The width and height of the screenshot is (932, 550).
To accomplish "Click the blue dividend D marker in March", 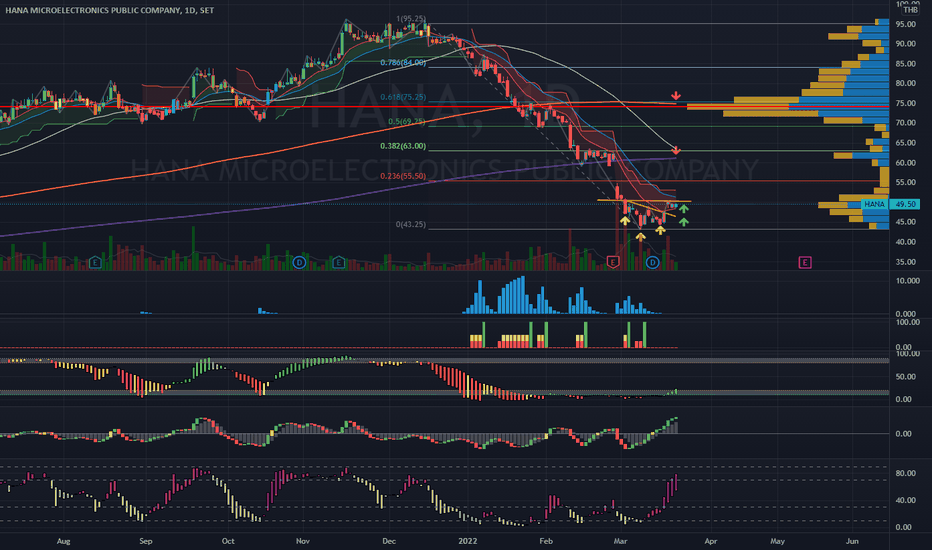I will 652,262.
